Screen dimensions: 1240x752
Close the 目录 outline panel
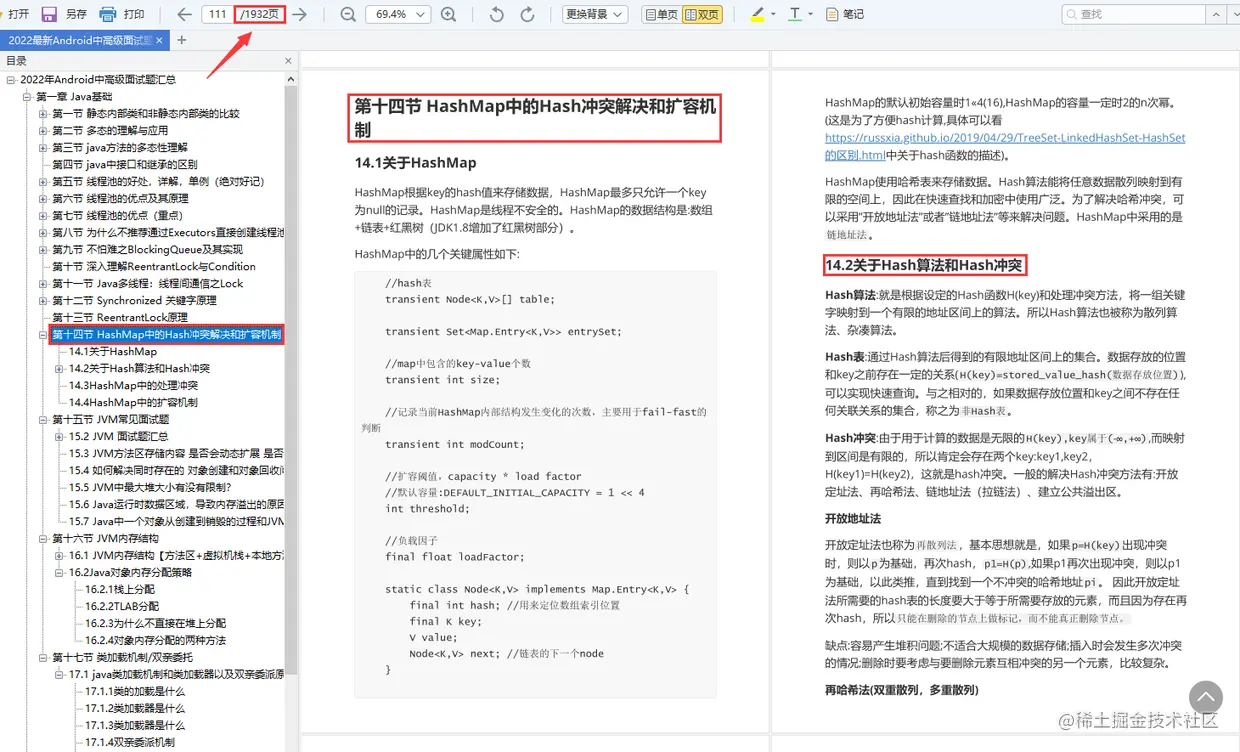(288, 61)
